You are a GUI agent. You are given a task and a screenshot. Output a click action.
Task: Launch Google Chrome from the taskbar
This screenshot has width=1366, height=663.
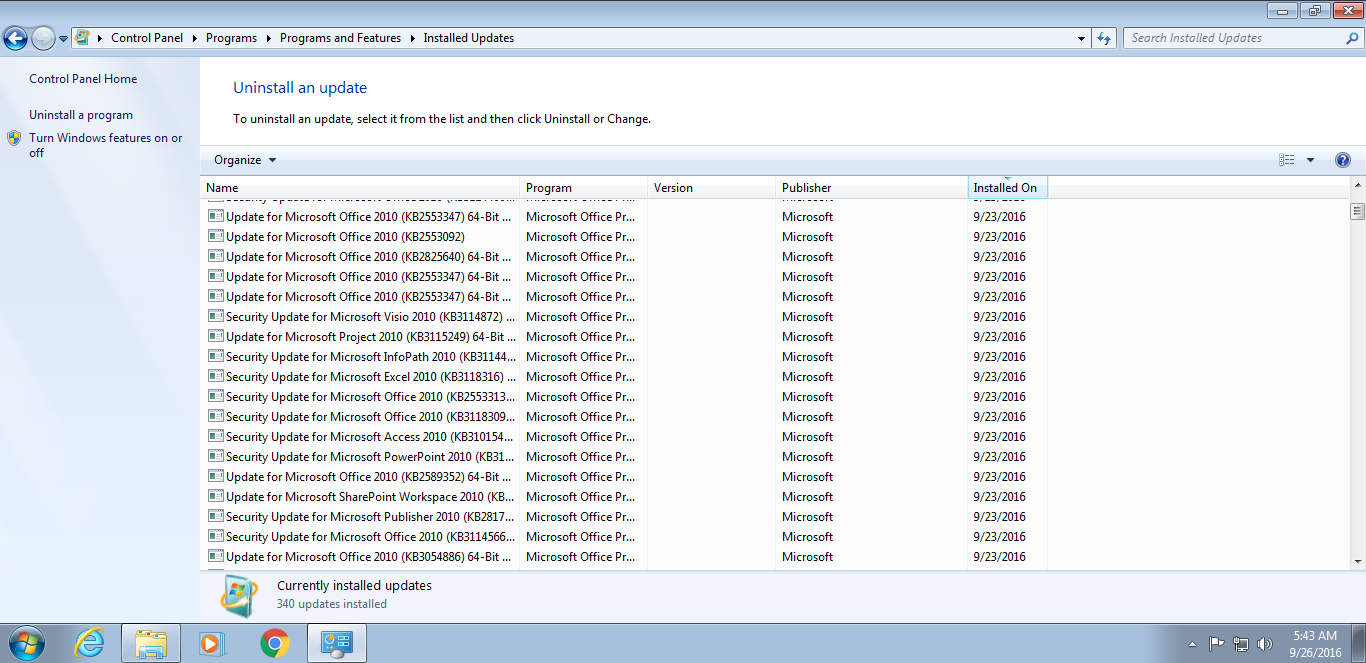[274, 643]
